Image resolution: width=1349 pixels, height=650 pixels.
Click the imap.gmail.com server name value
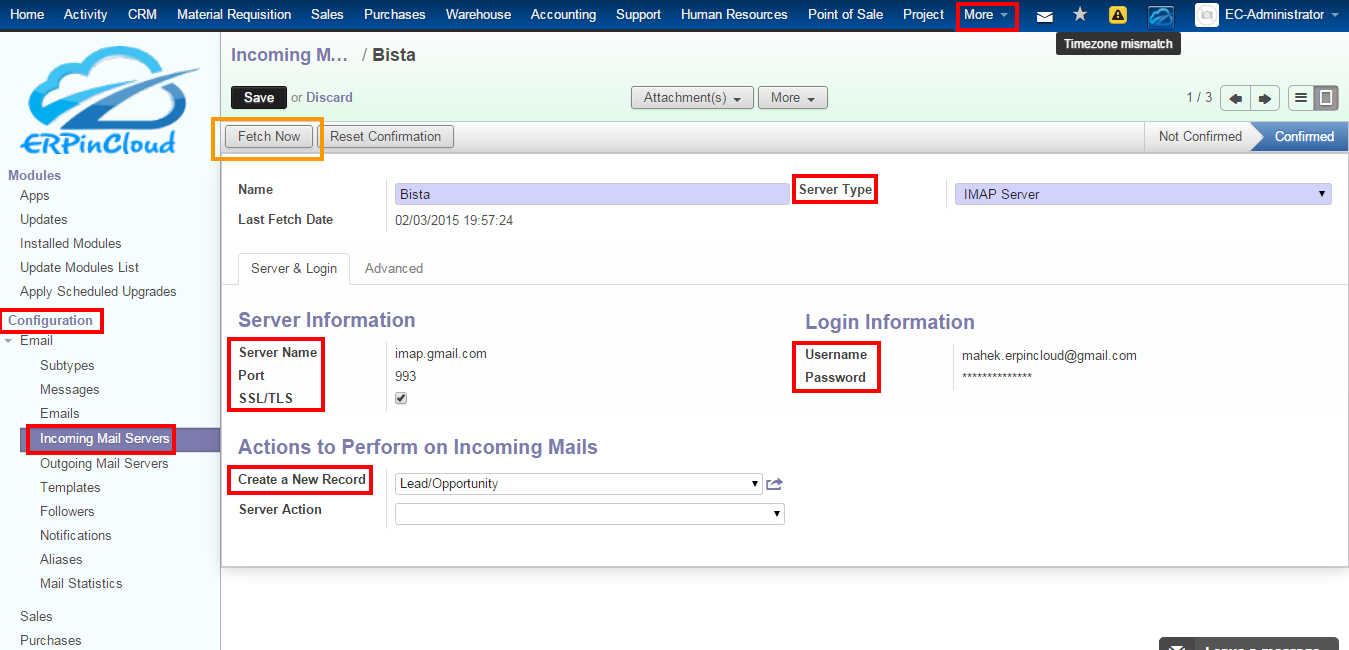tap(441, 354)
